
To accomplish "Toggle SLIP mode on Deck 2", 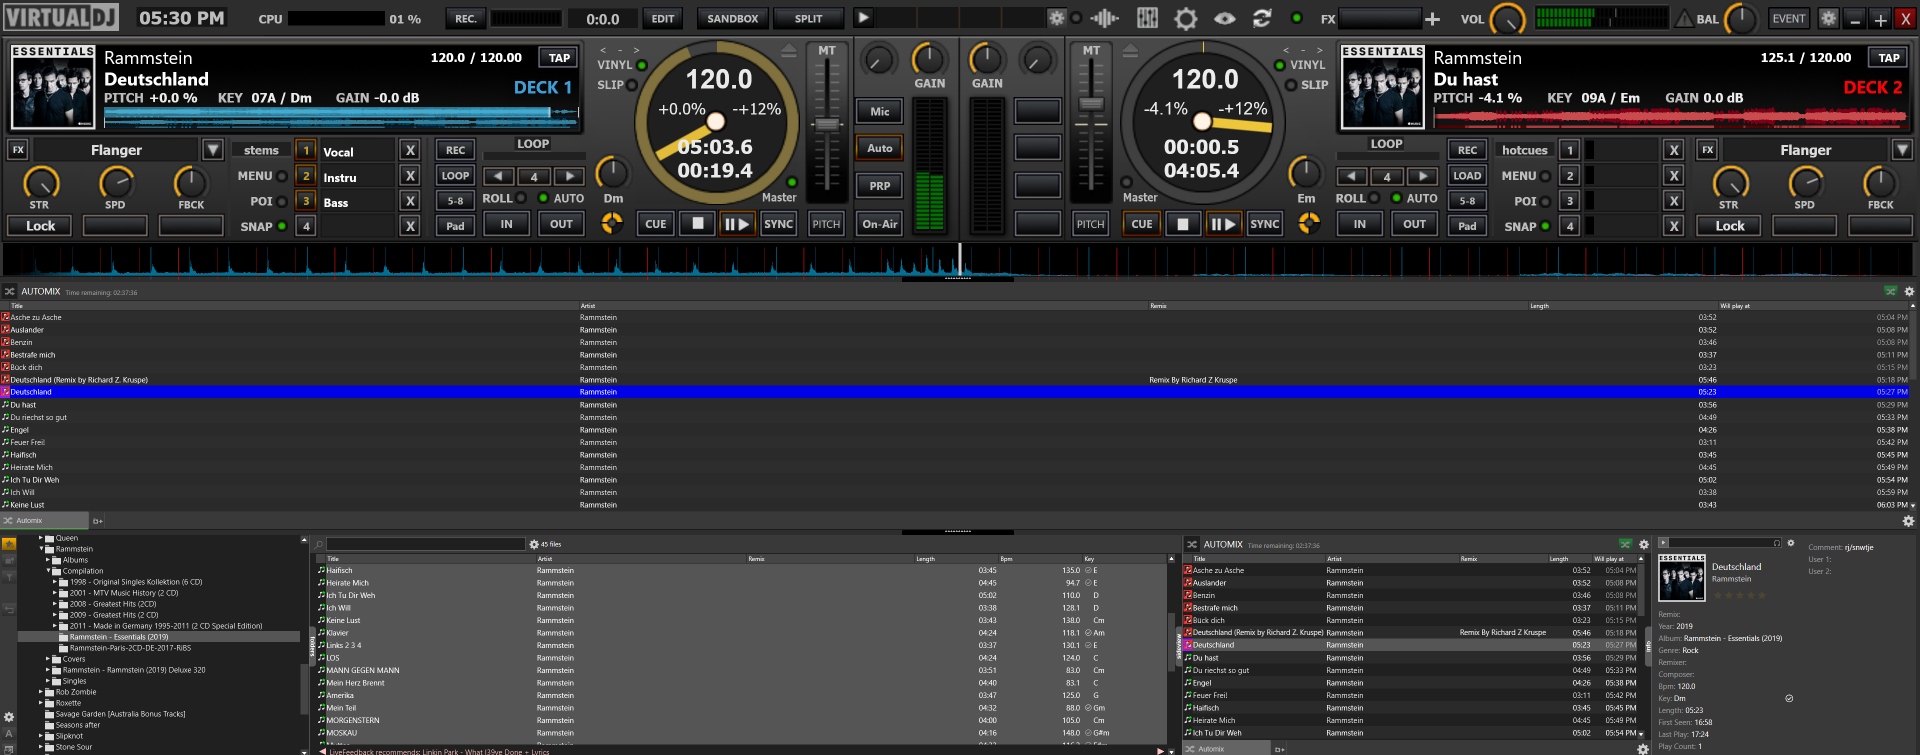I will click(x=1289, y=85).
